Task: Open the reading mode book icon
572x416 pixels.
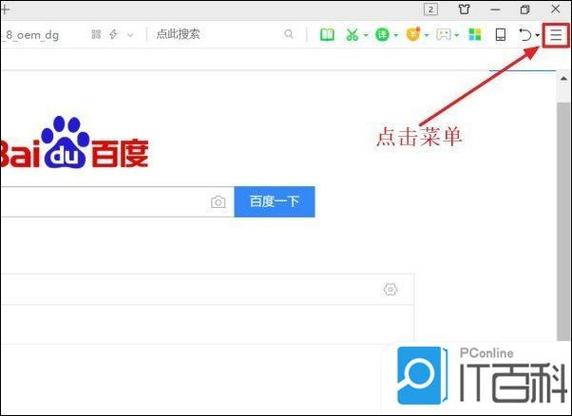Action: 327,35
